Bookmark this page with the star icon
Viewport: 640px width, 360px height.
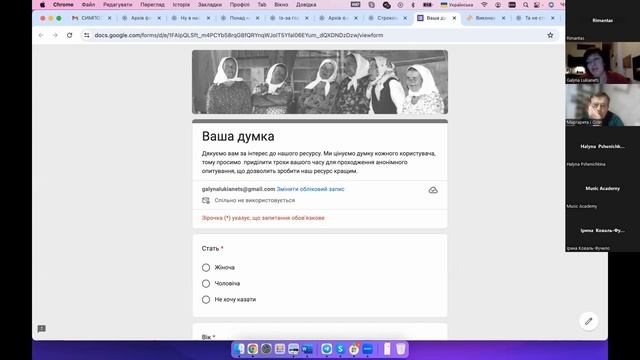(x=550, y=36)
